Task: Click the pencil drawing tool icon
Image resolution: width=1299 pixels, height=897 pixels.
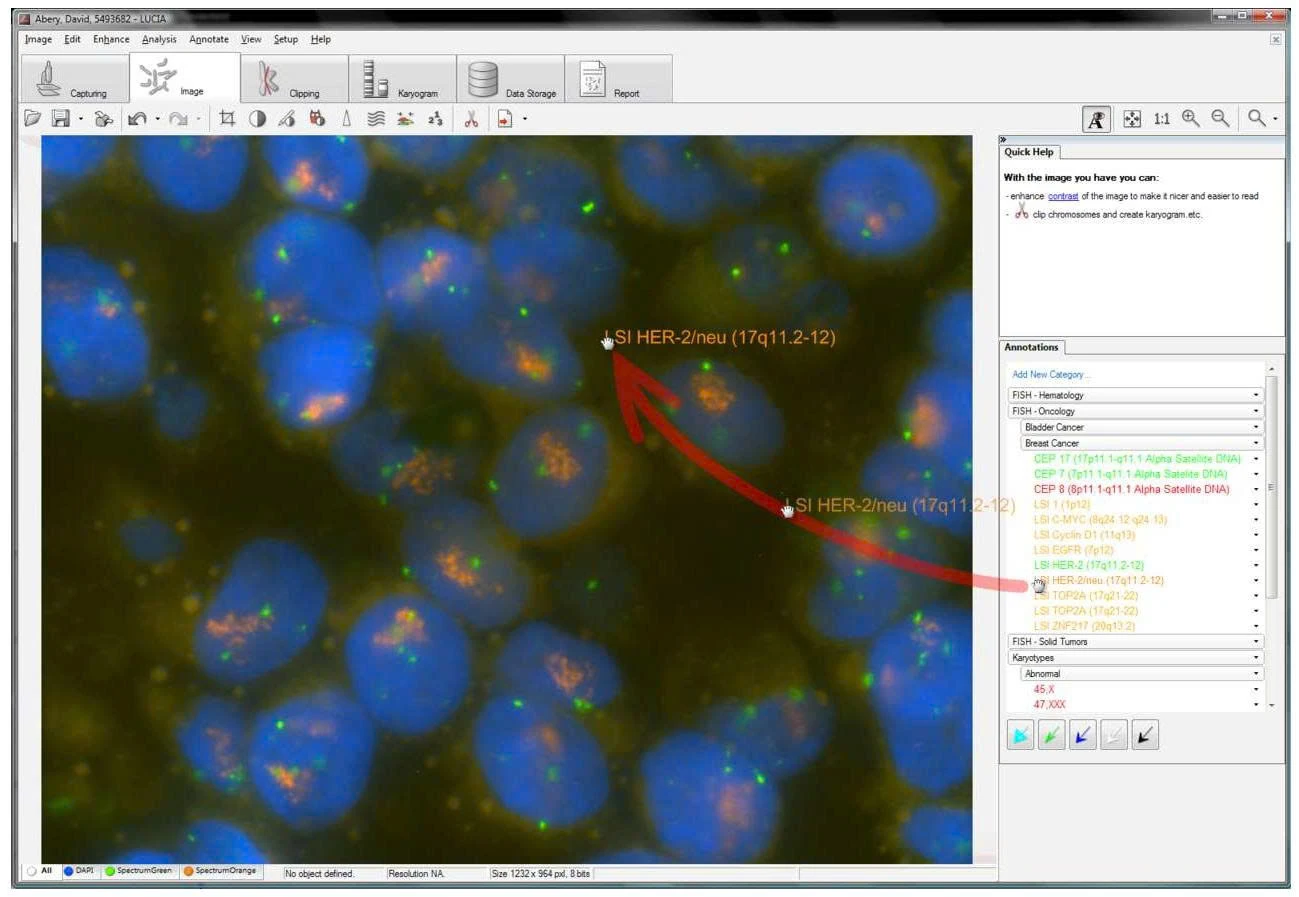Action: [287, 118]
